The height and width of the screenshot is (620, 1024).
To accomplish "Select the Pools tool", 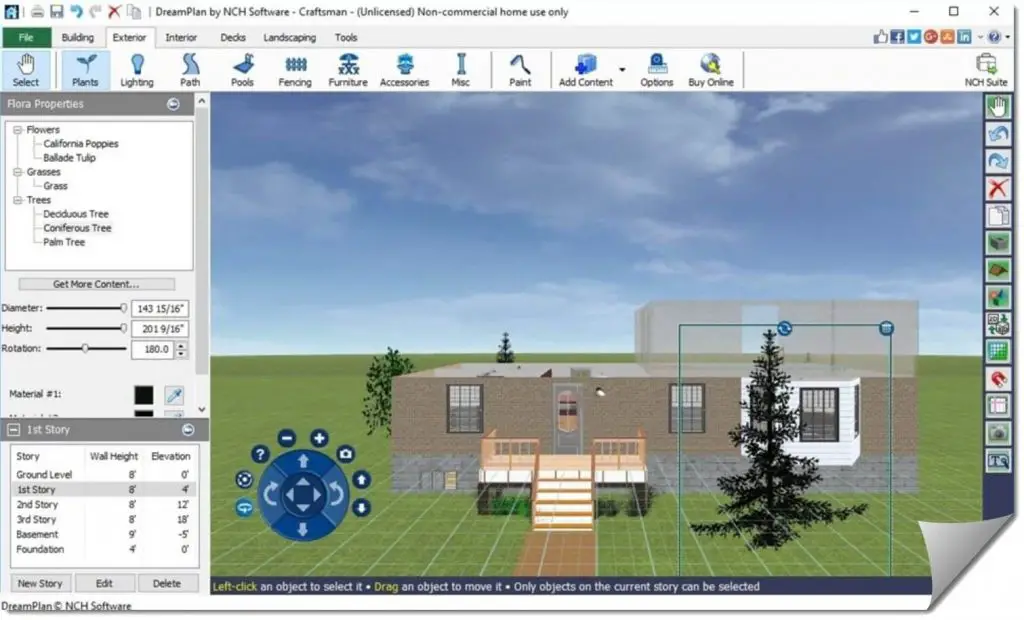I will (x=242, y=69).
